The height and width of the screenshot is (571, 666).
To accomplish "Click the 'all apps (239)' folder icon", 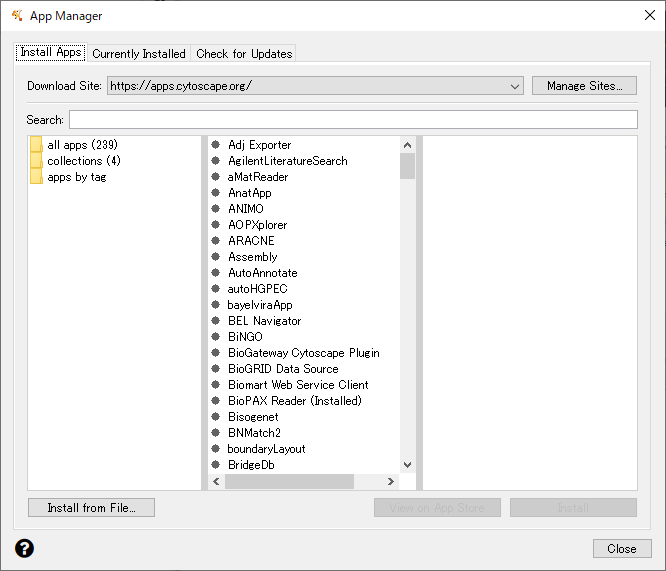I will click(36, 145).
